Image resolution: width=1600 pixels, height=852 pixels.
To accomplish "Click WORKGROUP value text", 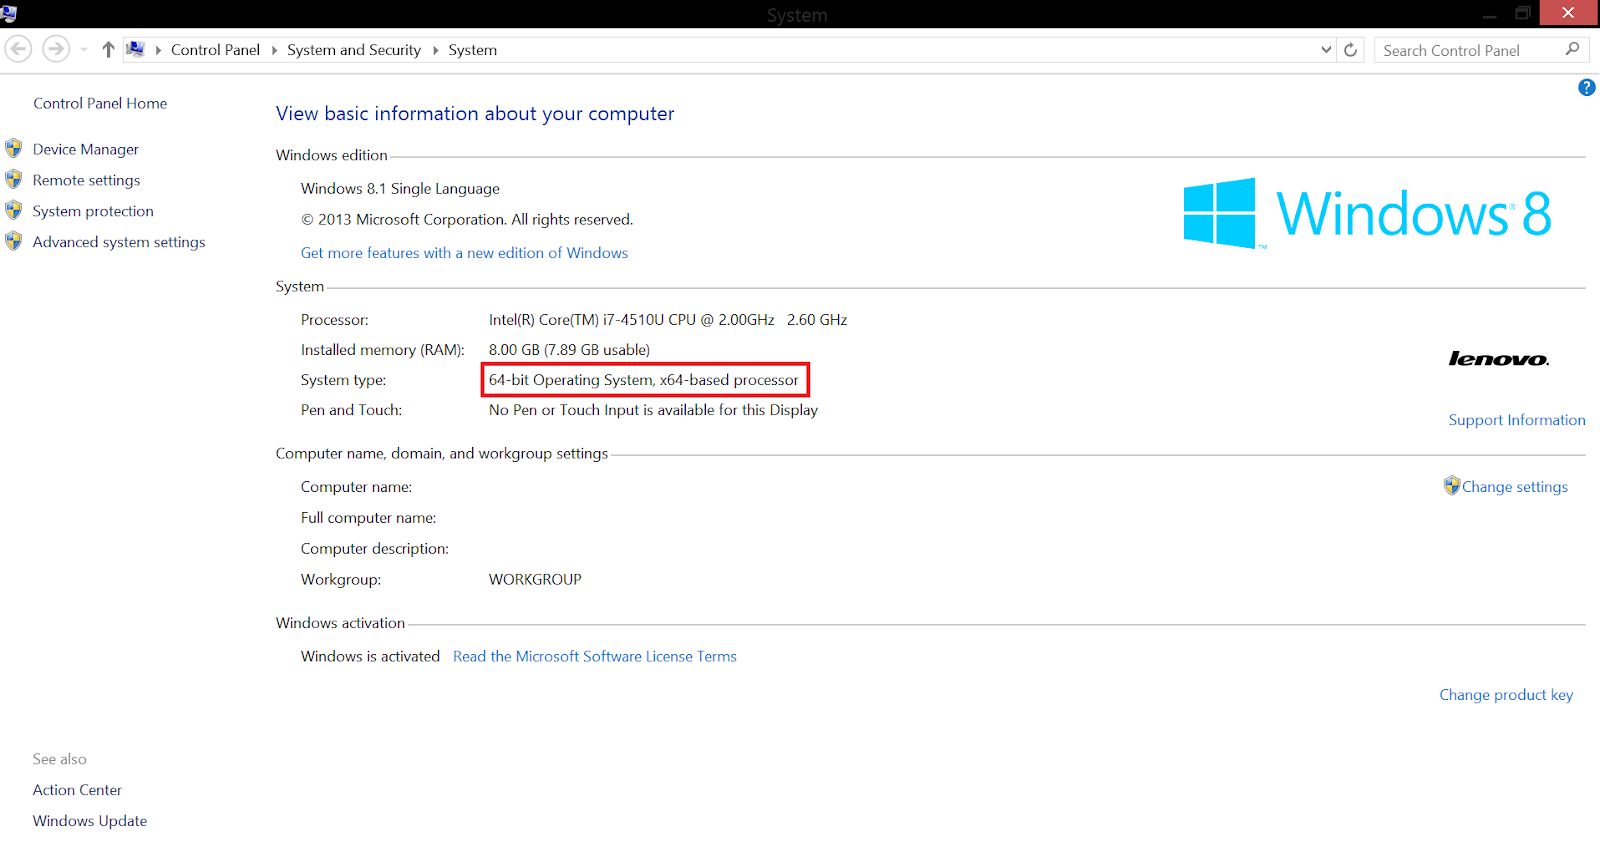I will point(535,579).
